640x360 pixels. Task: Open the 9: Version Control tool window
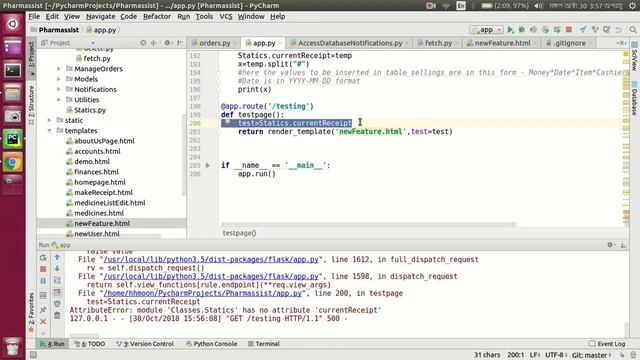click(145, 344)
